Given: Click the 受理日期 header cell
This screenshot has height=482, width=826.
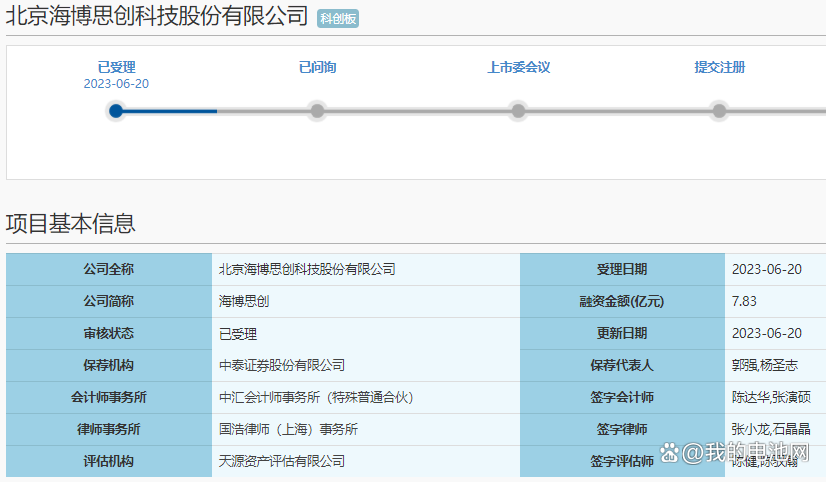Looking at the screenshot, I should (x=622, y=269).
